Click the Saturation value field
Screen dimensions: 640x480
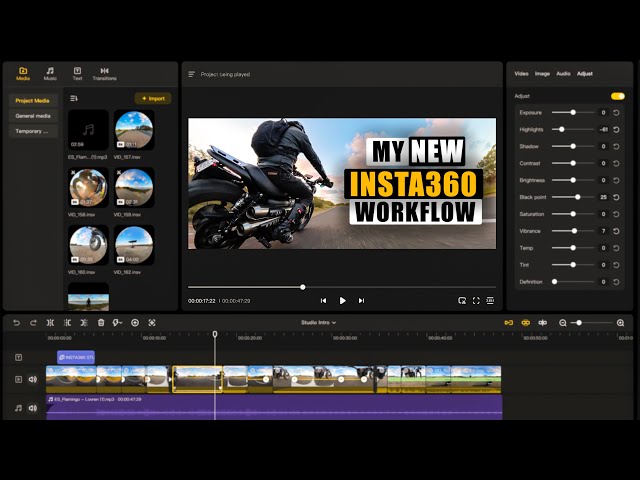(603, 214)
